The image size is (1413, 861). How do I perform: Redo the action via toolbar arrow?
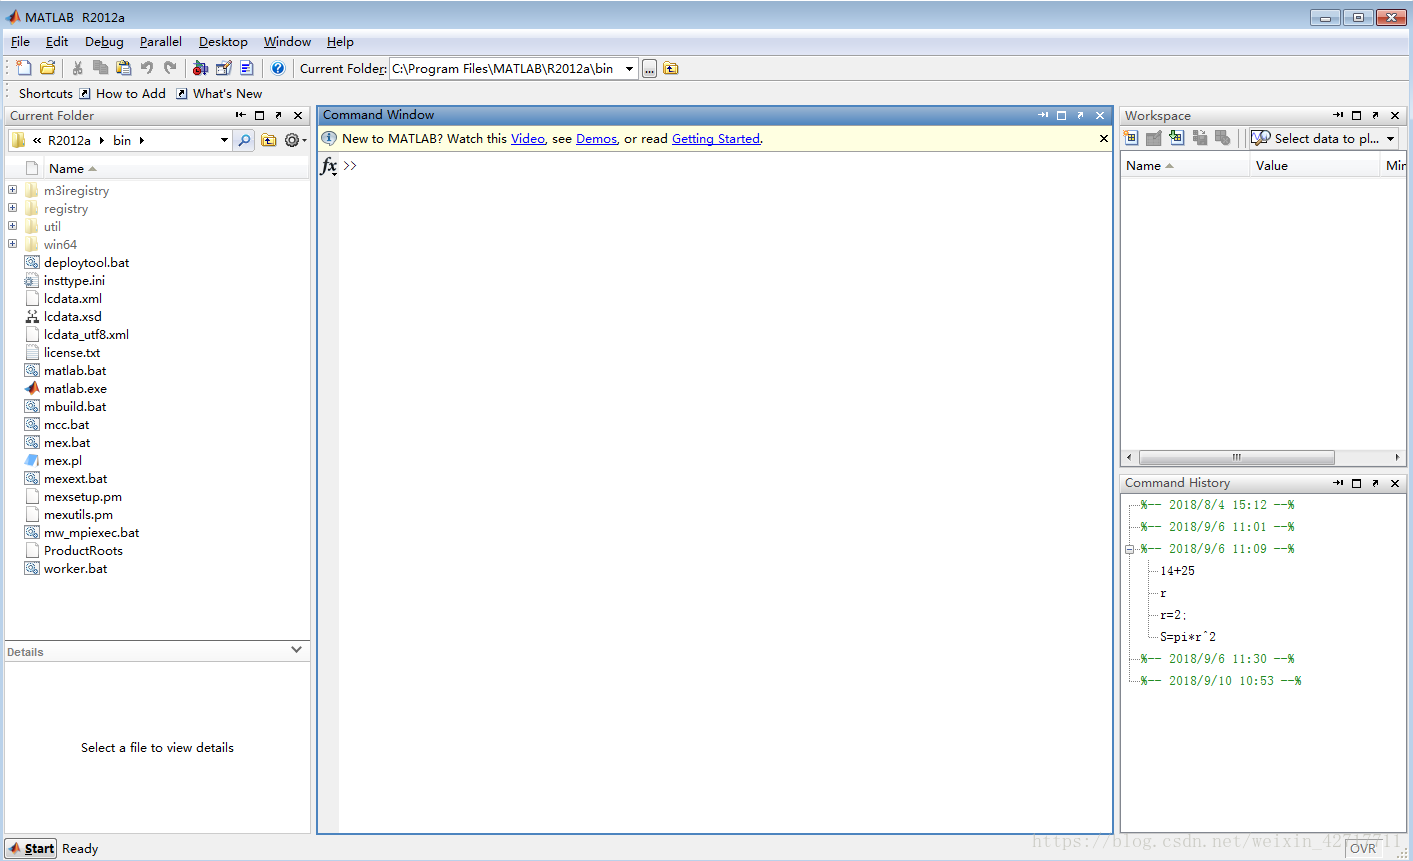pos(170,68)
